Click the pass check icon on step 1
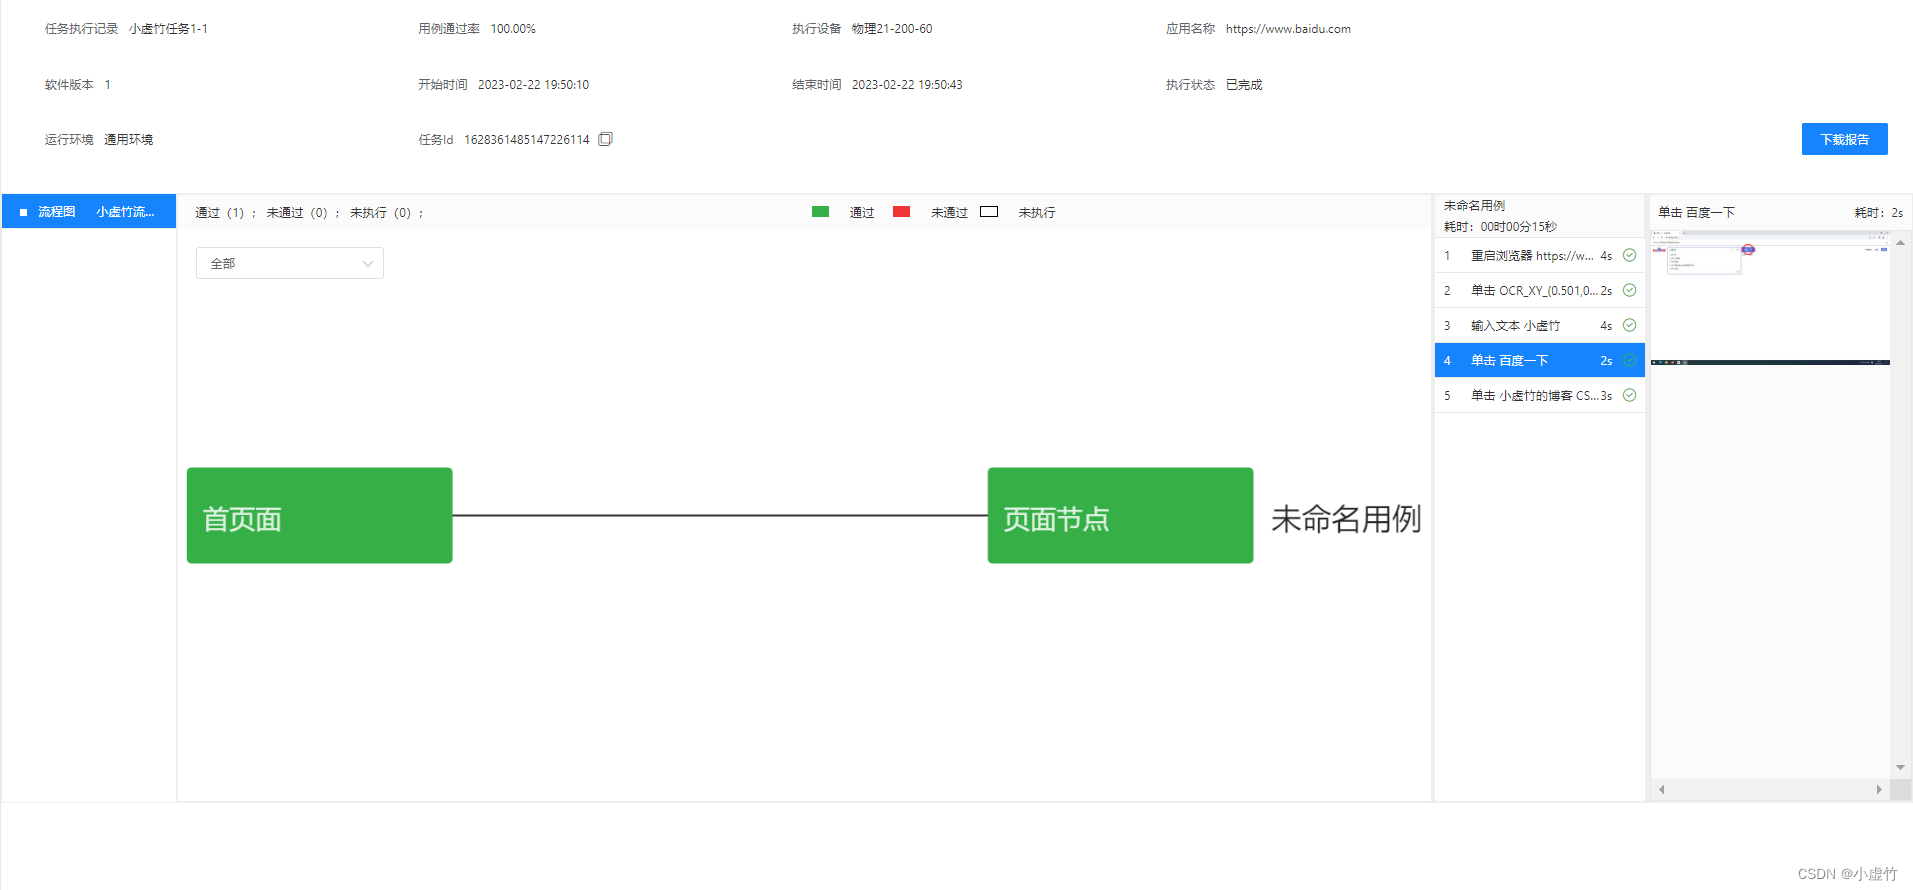This screenshot has height=890, width=1913. 1629,255
